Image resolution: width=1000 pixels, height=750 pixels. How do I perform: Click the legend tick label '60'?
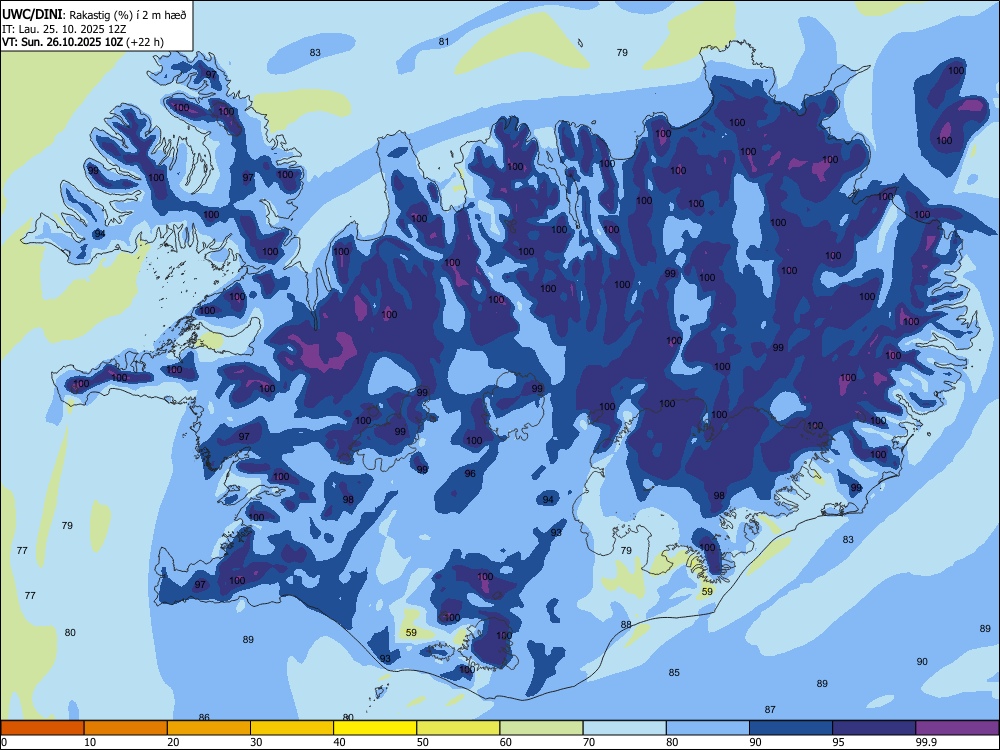pos(506,742)
